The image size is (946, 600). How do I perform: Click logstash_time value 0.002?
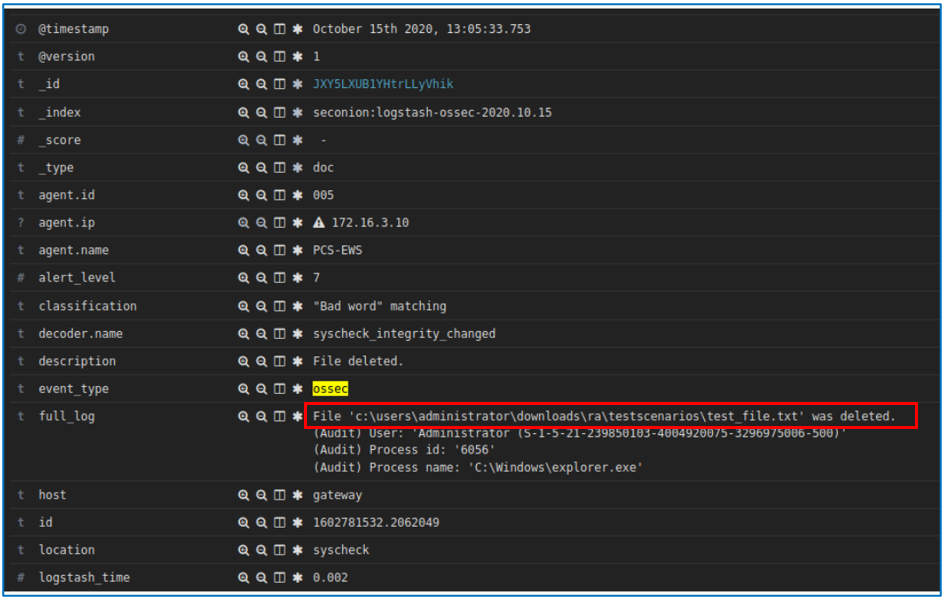[330, 578]
